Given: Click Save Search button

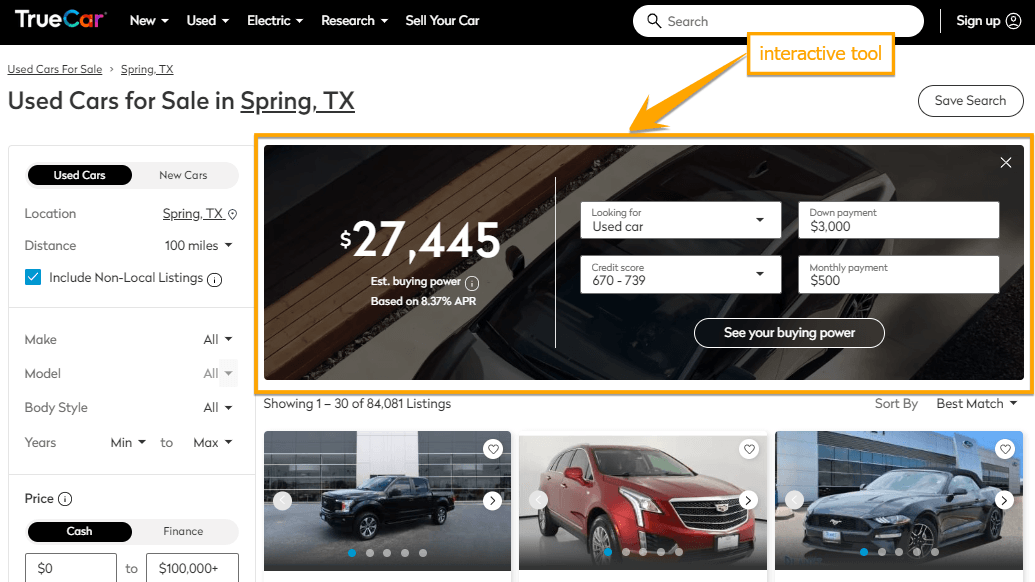Looking at the screenshot, I should click(x=970, y=101).
